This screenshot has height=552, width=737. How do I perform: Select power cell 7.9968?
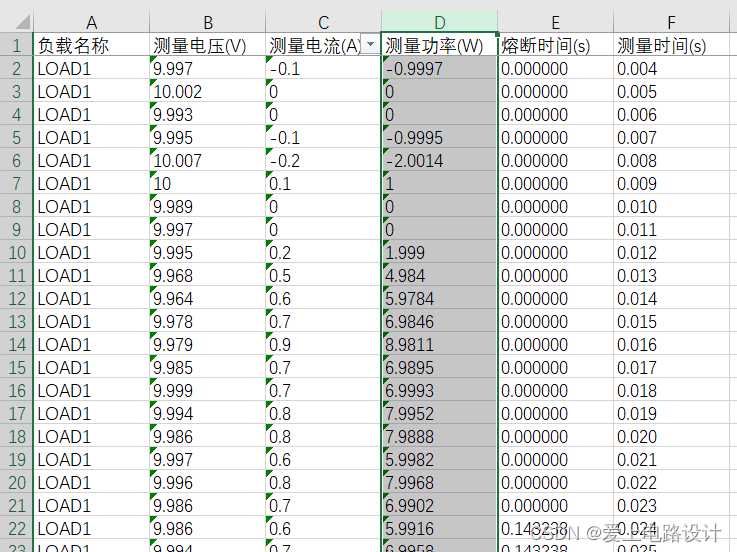(439, 482)
